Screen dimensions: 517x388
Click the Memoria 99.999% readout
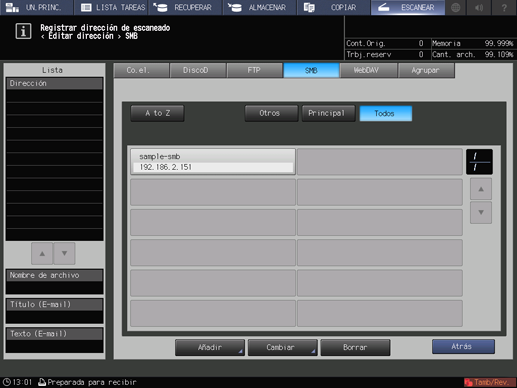[472, 43]
